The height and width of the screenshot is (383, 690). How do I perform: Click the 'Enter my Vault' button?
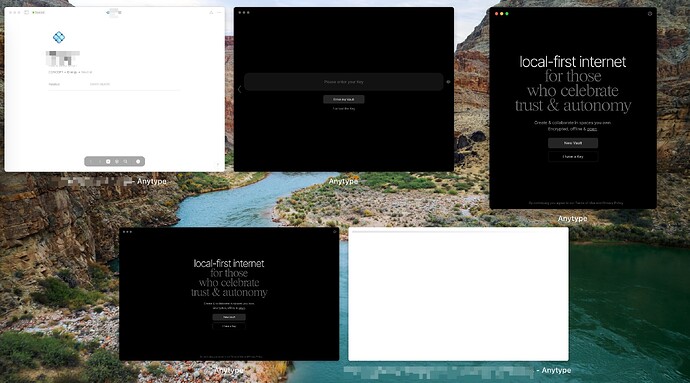344,99
